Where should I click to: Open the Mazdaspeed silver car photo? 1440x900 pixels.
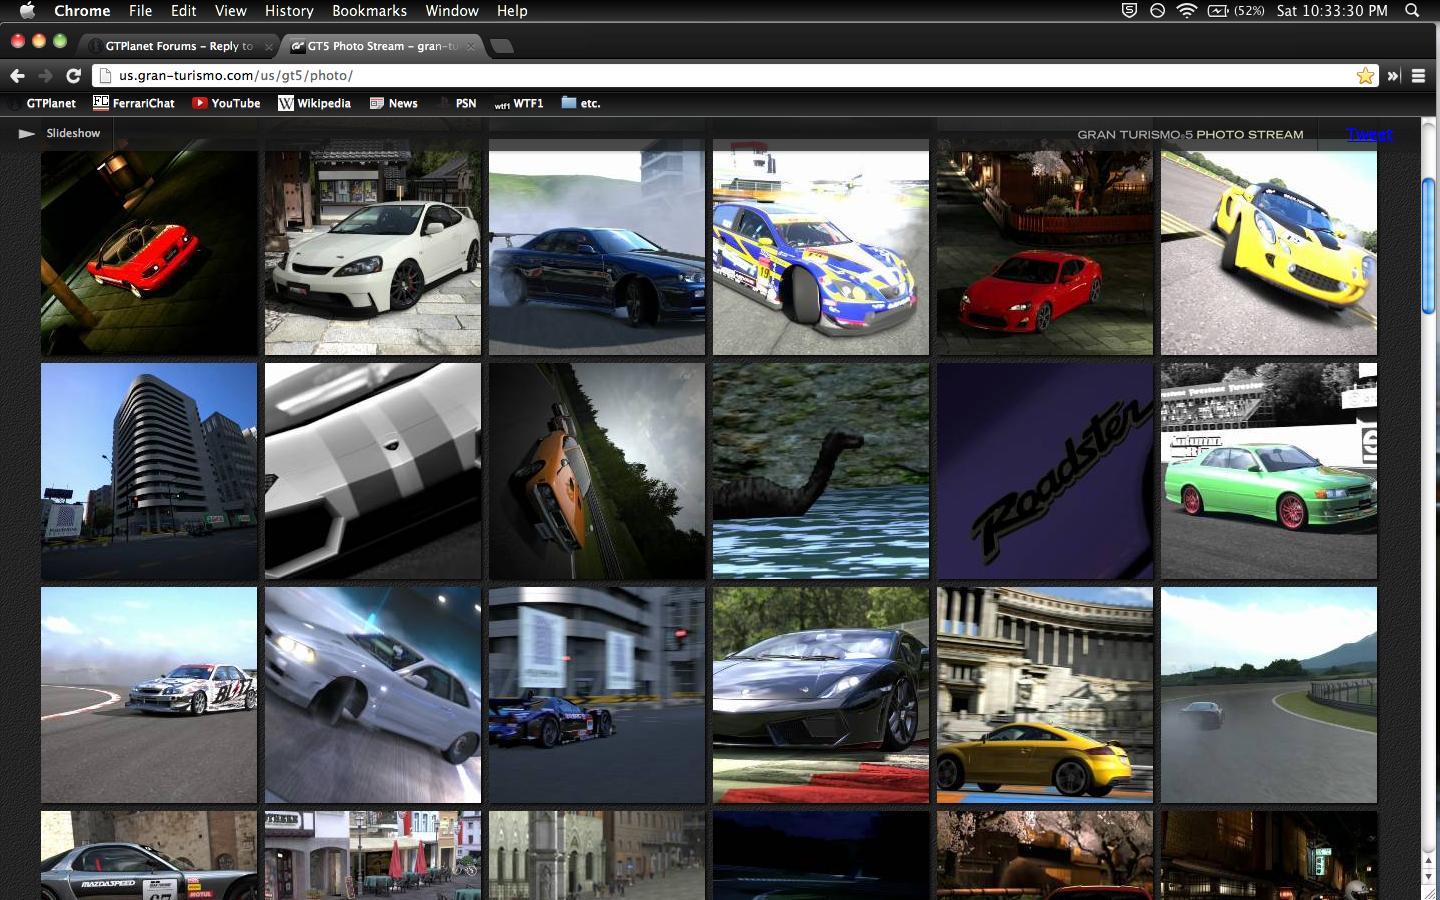149,855
